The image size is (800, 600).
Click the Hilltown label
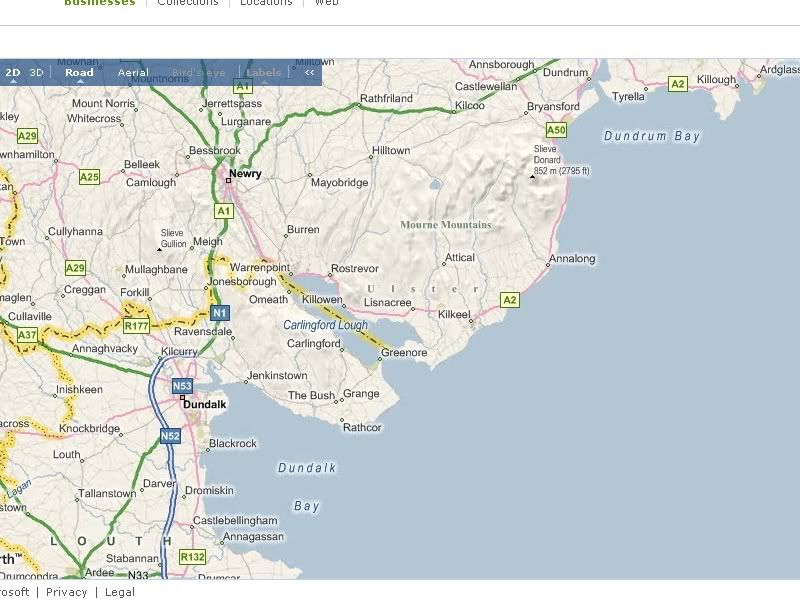(x=391, y=151)
